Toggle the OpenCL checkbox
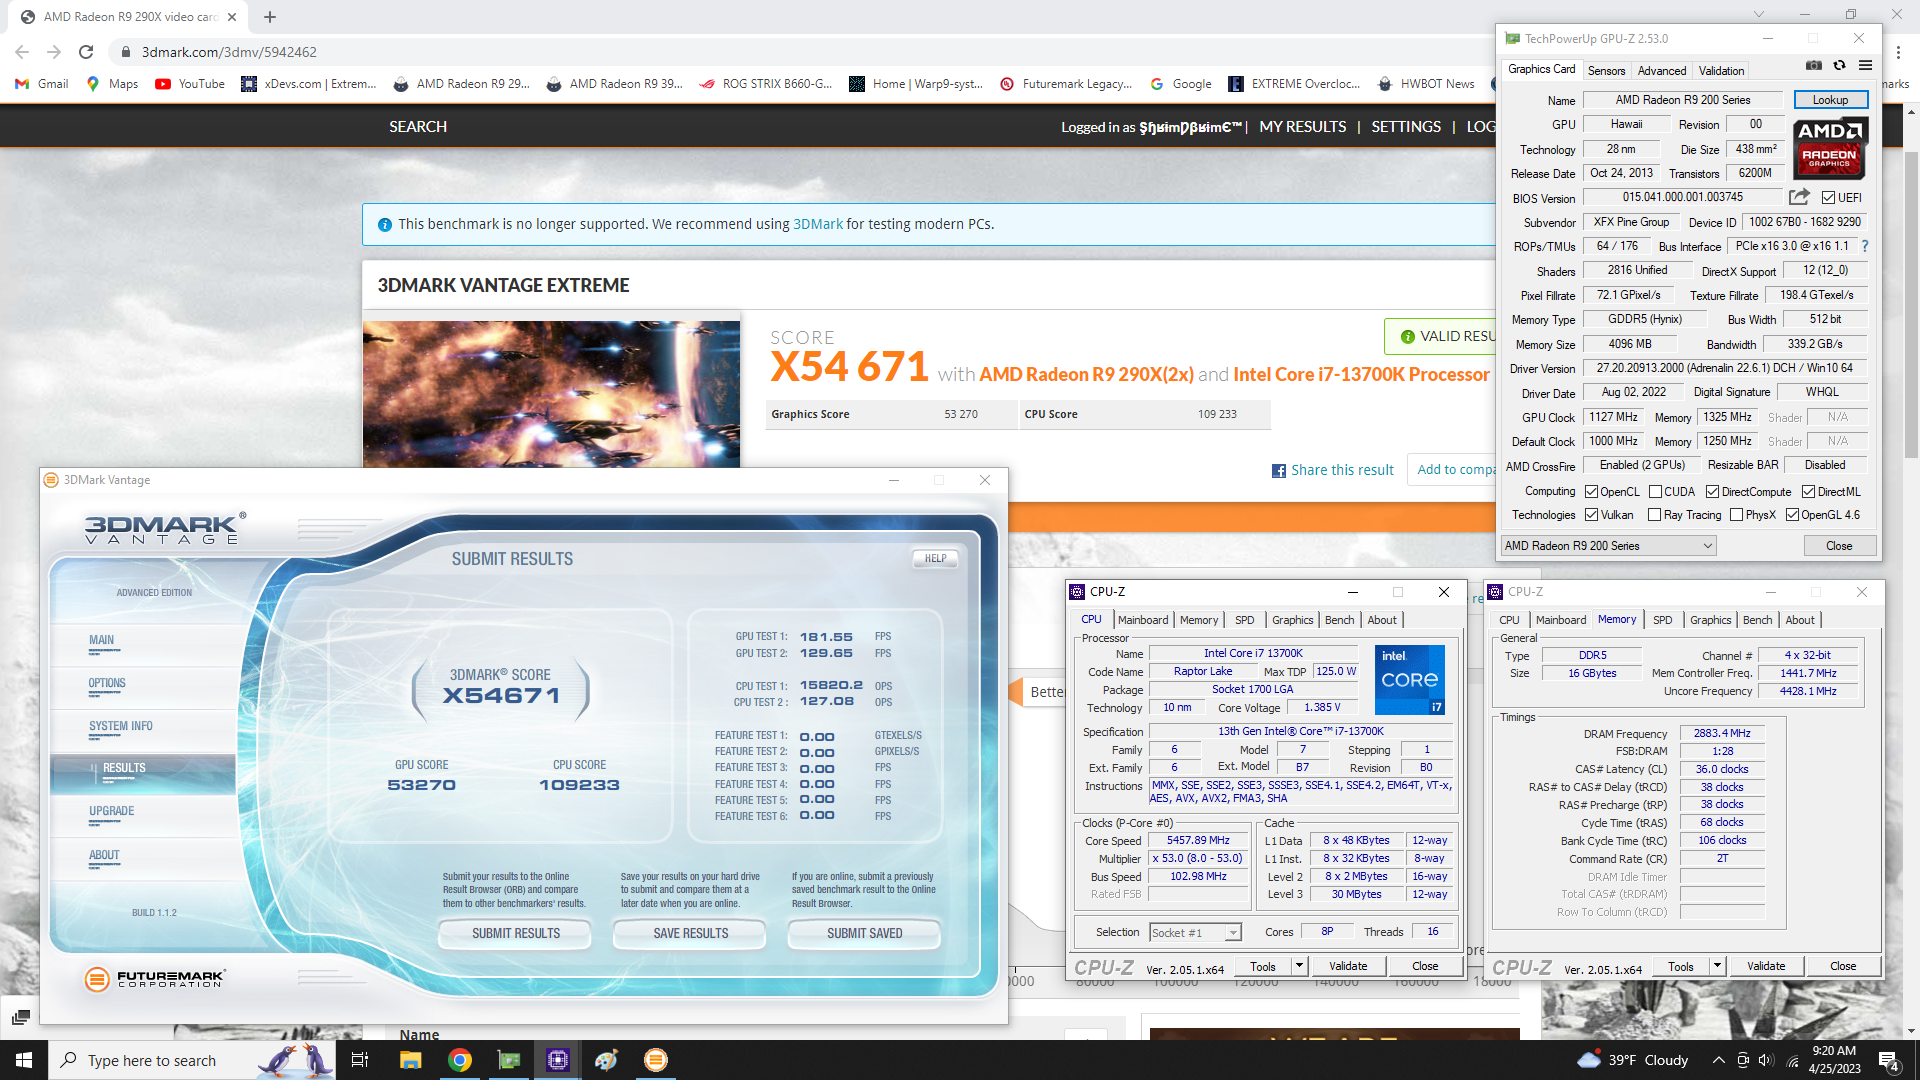 click(1591, 492)
